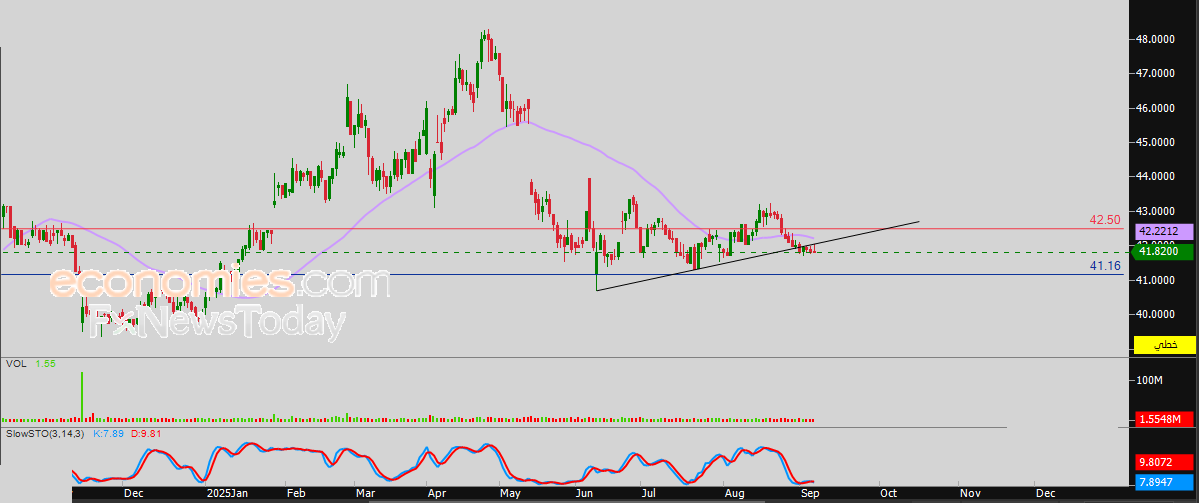
Task: Click the 44.0000 price axis label
Action: coord(1153,177)
